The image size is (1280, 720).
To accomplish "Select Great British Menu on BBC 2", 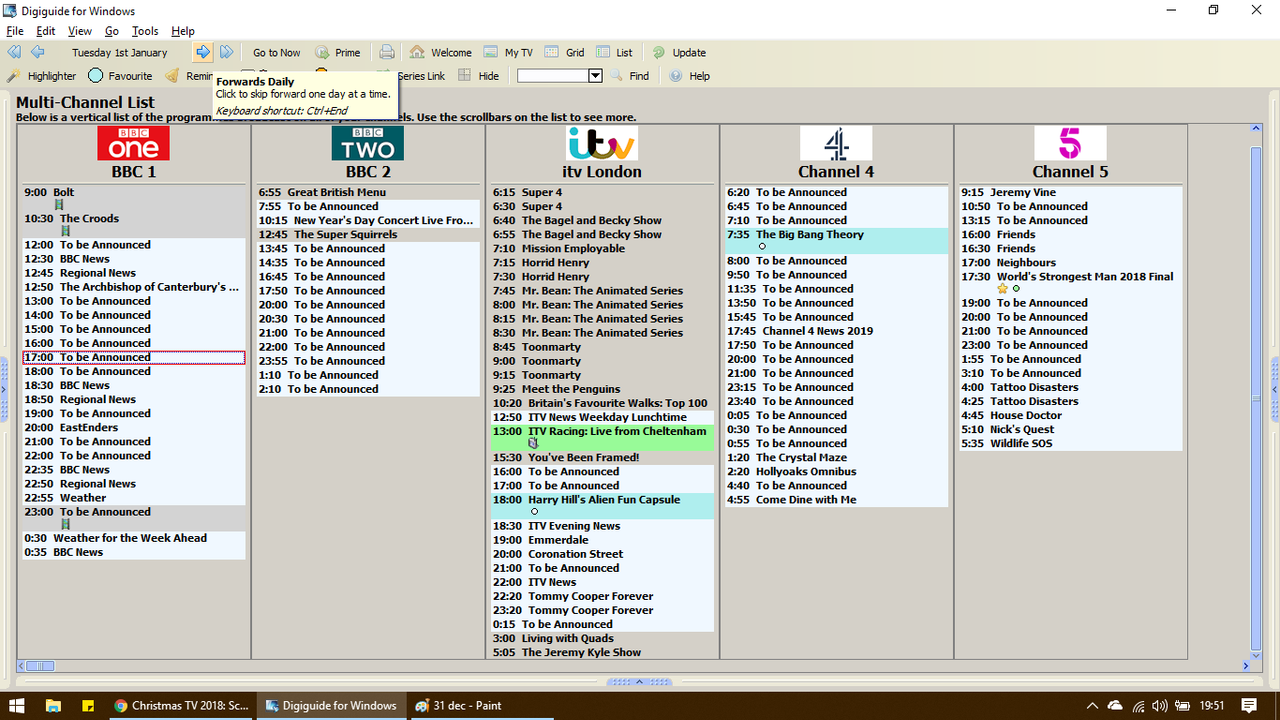I will 368,192.
